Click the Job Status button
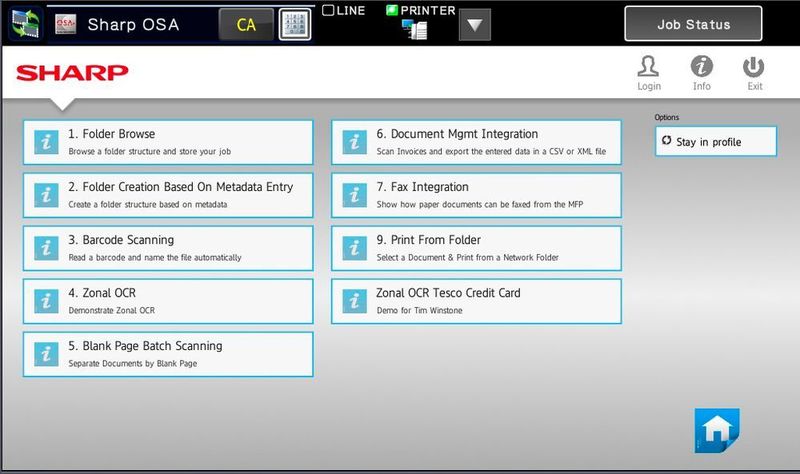Image resolution: width=800 pixels, height=474 pixels. pyautogui.click(x=693, y=24)
